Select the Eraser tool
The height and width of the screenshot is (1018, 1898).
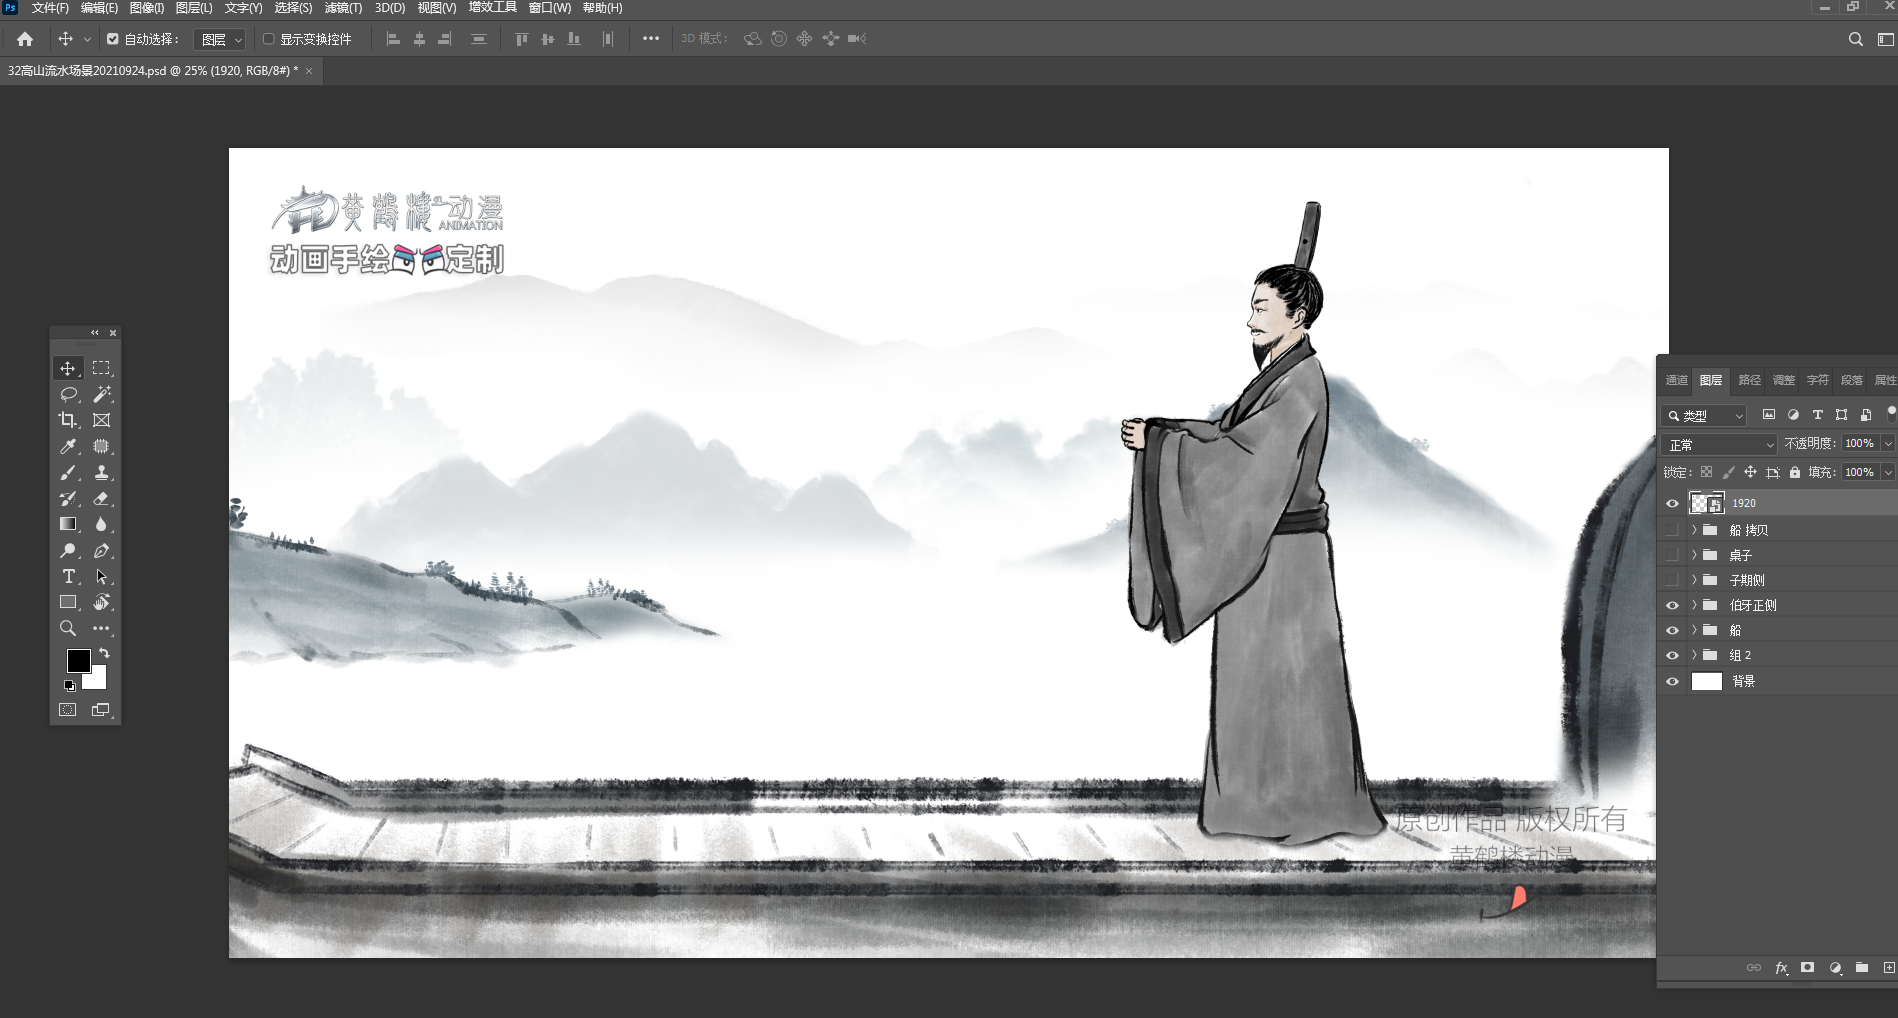[x=101, y=498]
